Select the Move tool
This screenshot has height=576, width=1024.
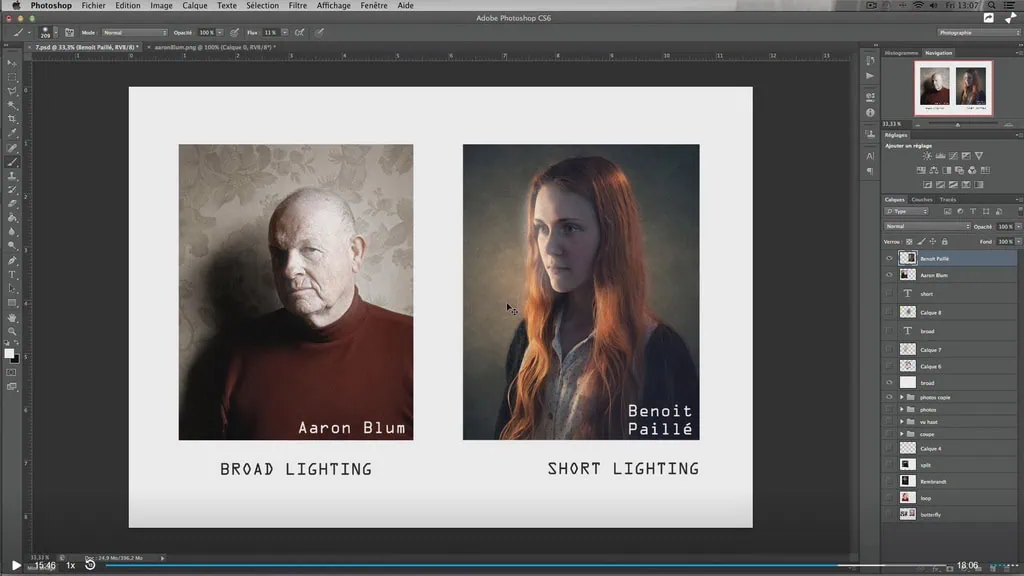(x=12, y=63)
